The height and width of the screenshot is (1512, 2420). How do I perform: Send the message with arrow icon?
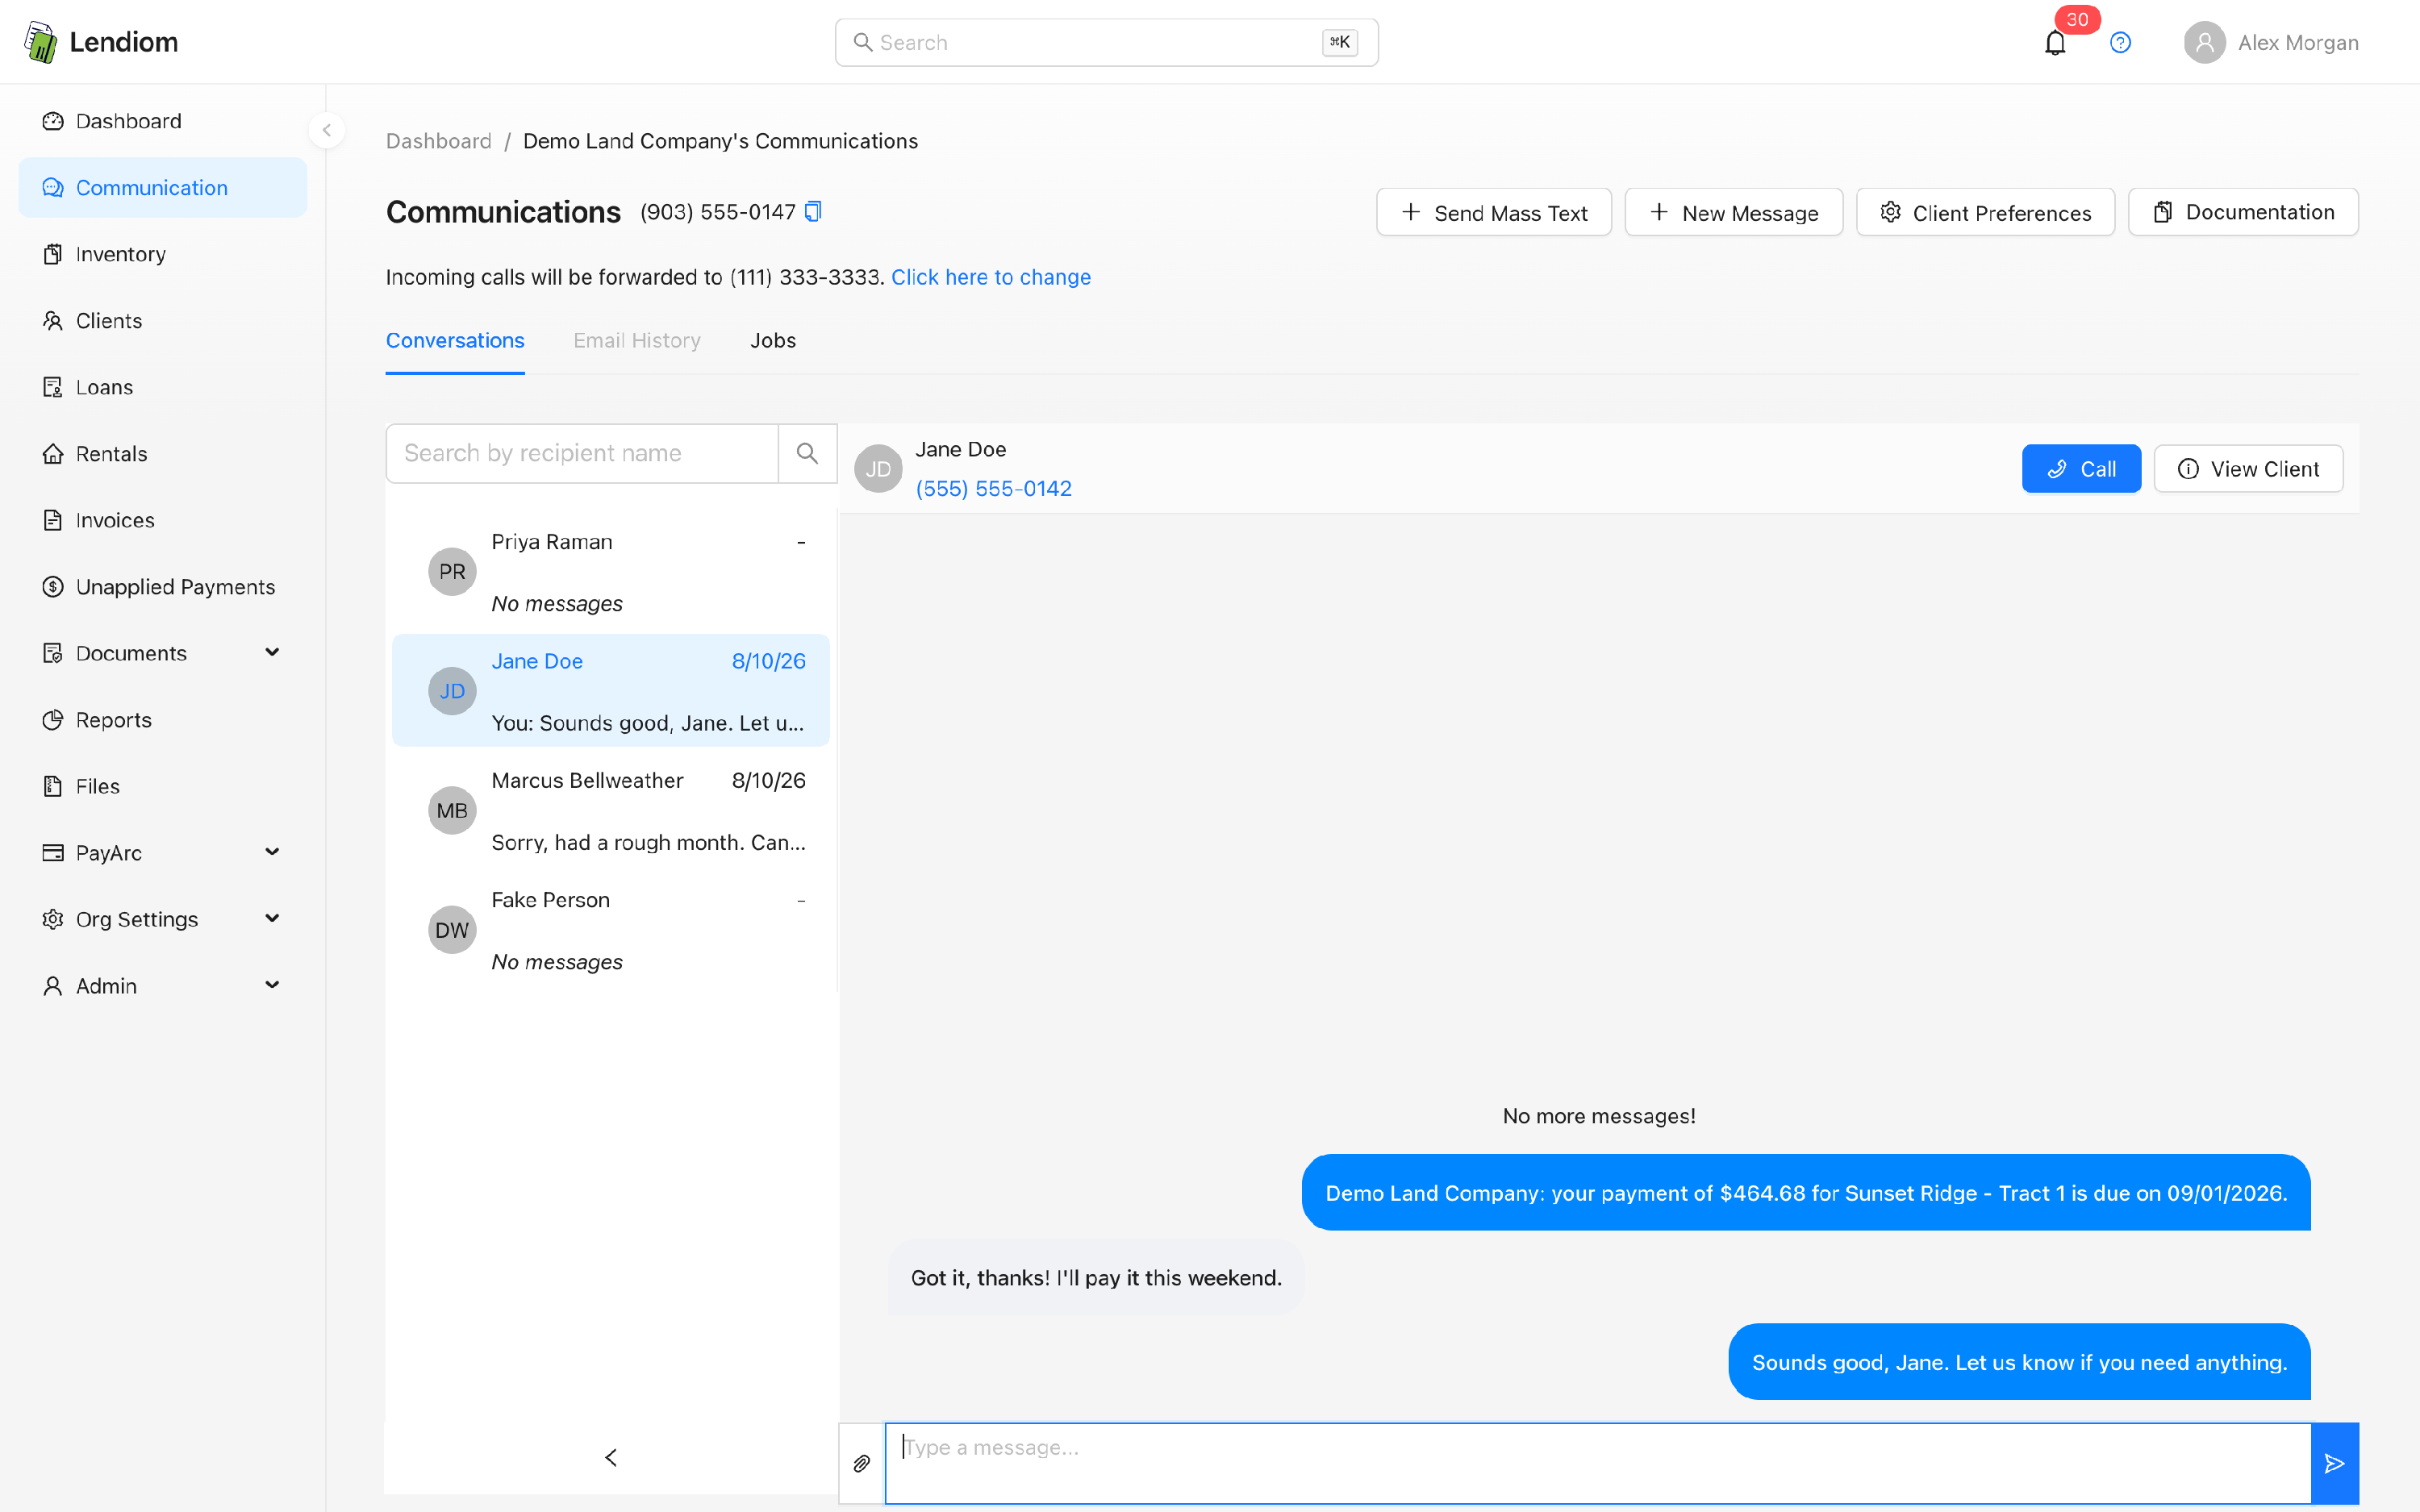[2335, 1463]
